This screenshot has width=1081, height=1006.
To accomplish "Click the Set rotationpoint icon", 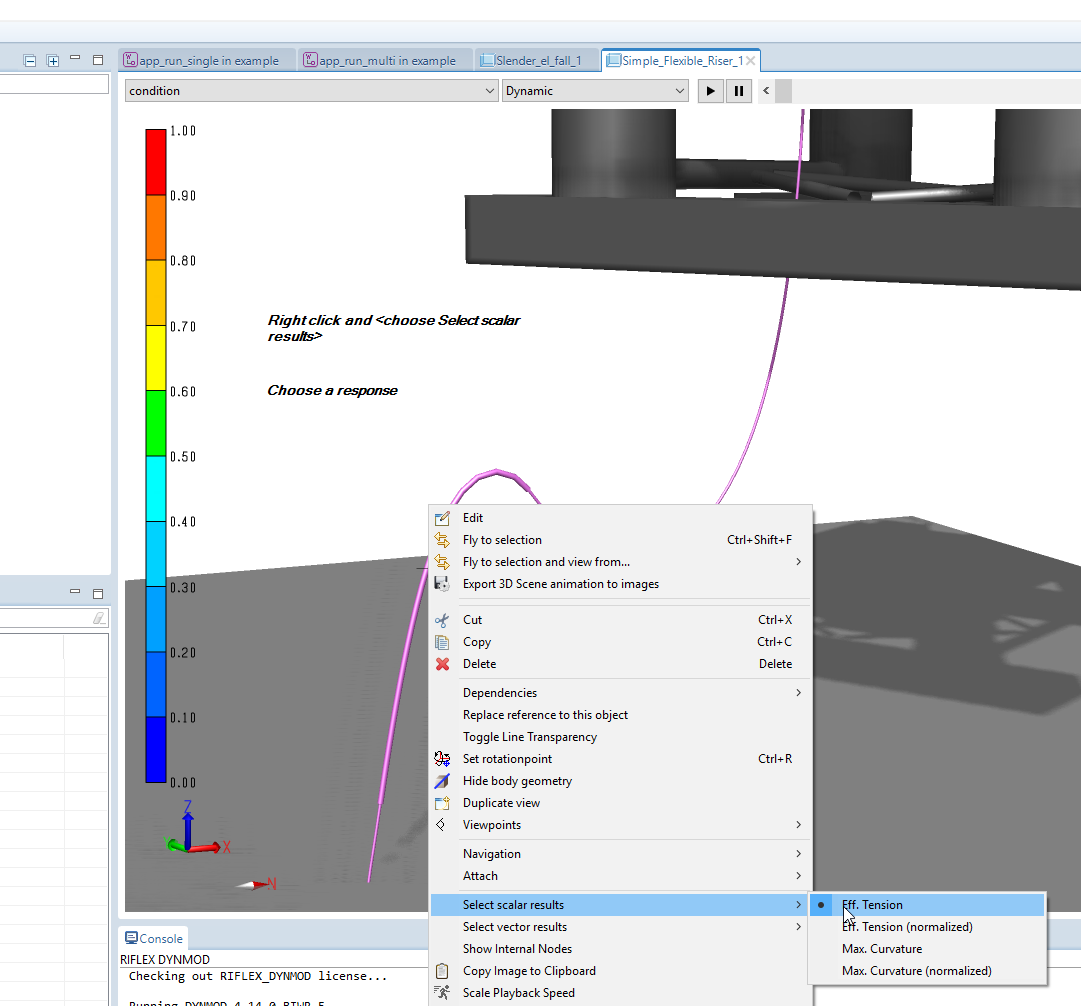I will point(442,759).
